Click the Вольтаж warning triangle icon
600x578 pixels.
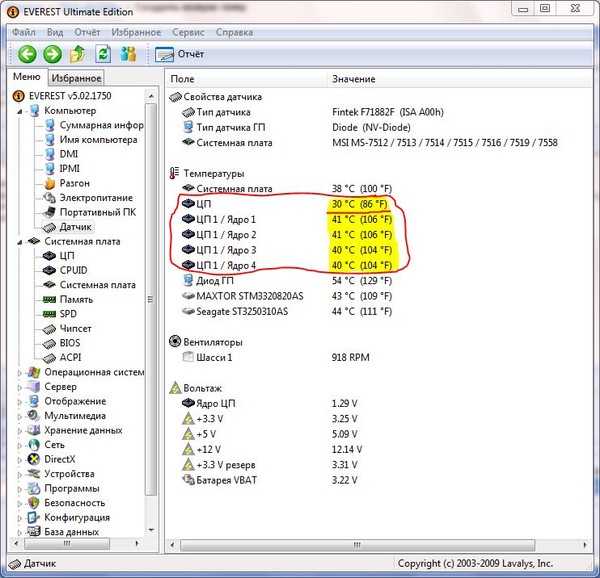[x=175, y=388]
